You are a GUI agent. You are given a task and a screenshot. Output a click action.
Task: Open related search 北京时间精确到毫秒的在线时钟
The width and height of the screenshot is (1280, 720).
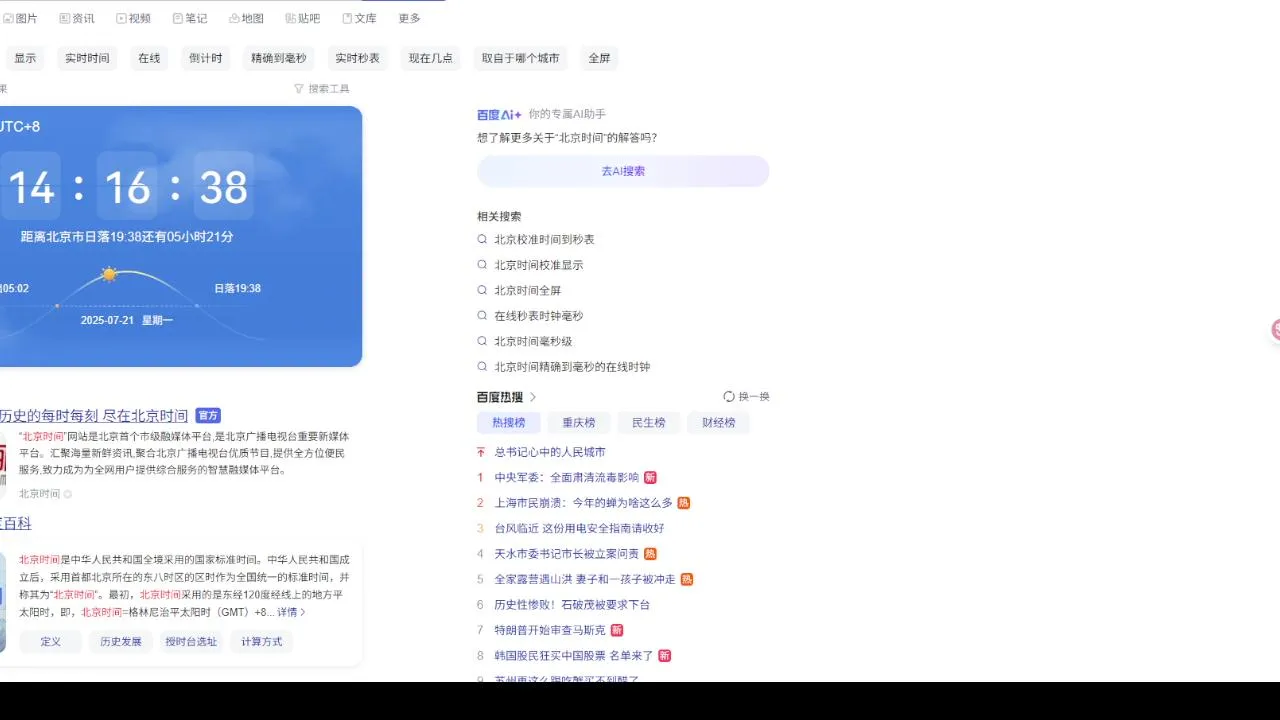572,367
